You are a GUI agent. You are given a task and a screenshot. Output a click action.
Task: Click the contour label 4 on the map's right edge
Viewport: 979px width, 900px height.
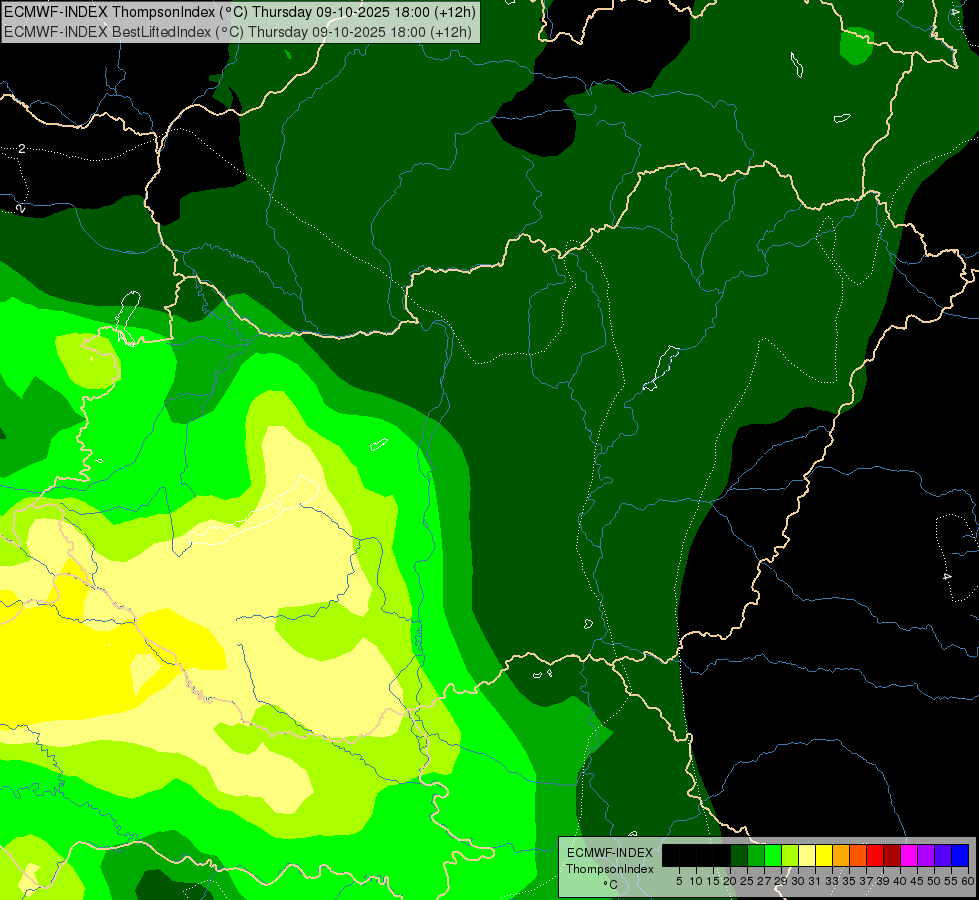(x=946, y=577)
